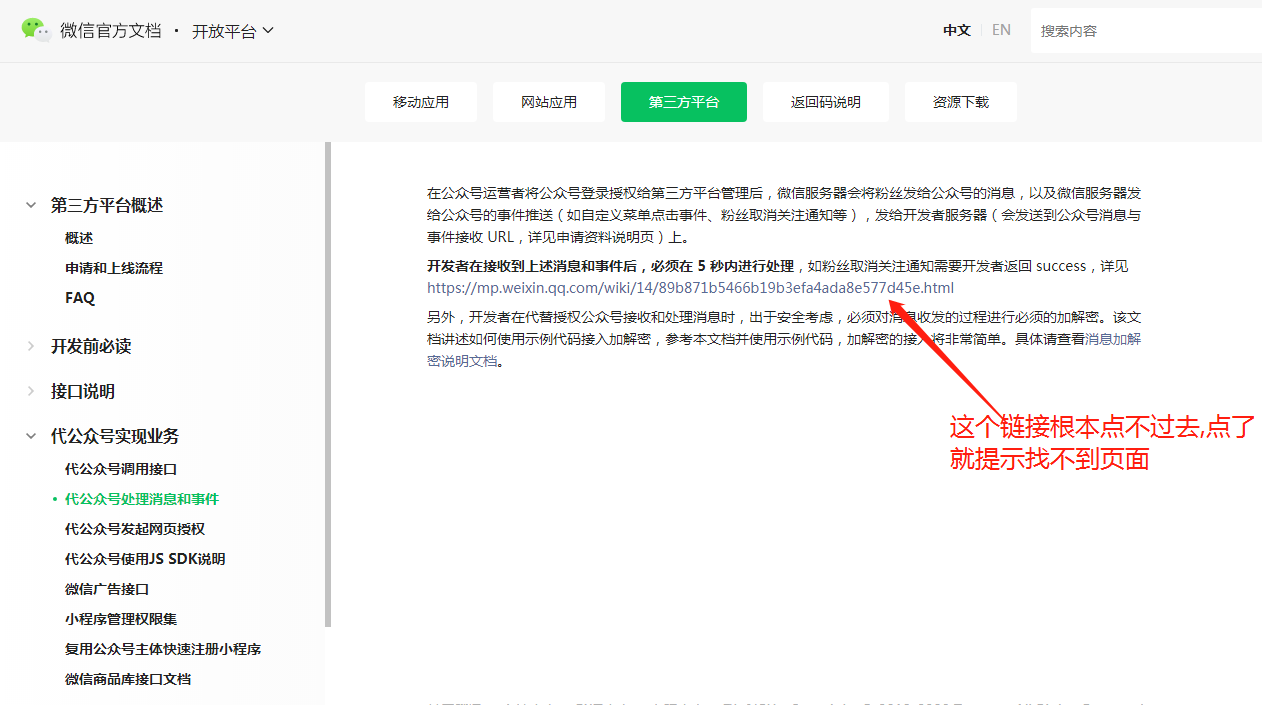The image size is (1262, 705).
Task: Select the 开发前必读 section heading
Action: (x=91, y=346)
